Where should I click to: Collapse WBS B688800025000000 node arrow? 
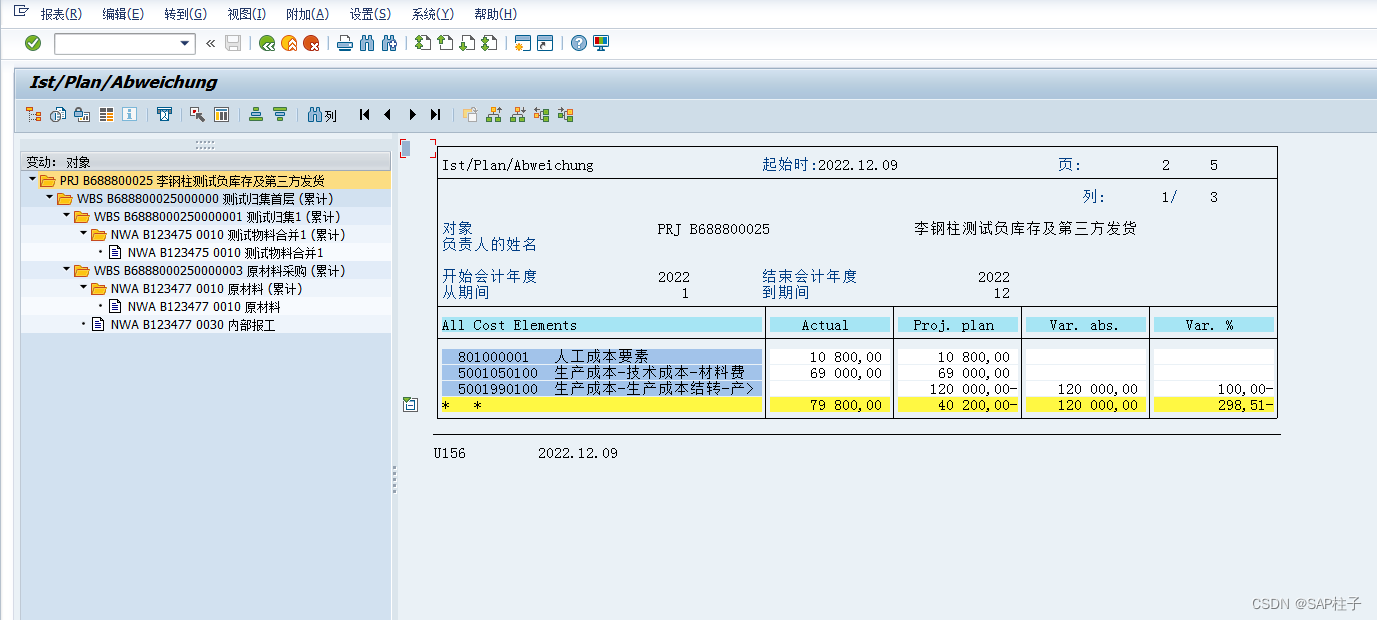pos(49,199)
